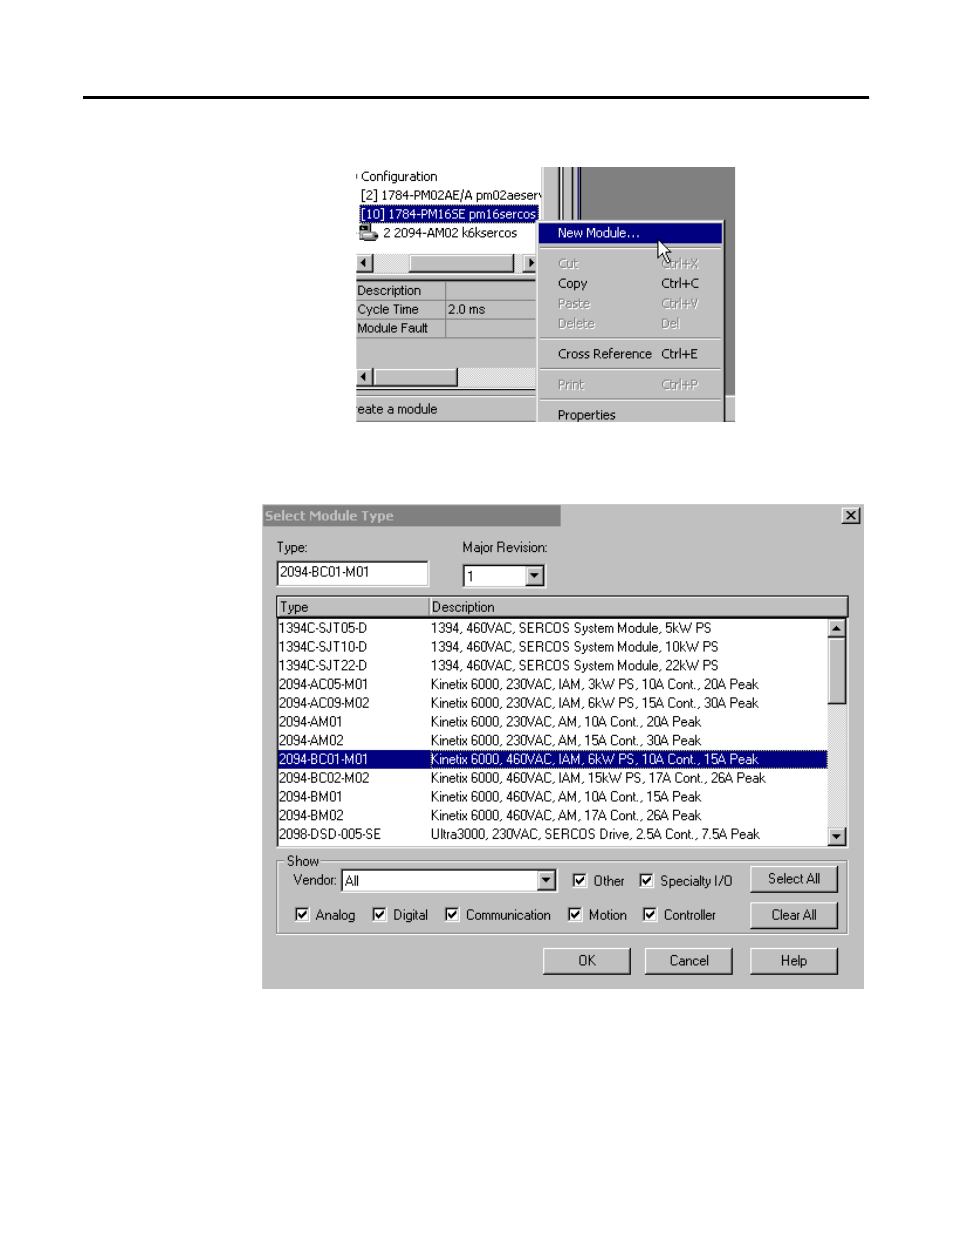Open Help for module selection
954x1235 pixels.
[794, 961]
